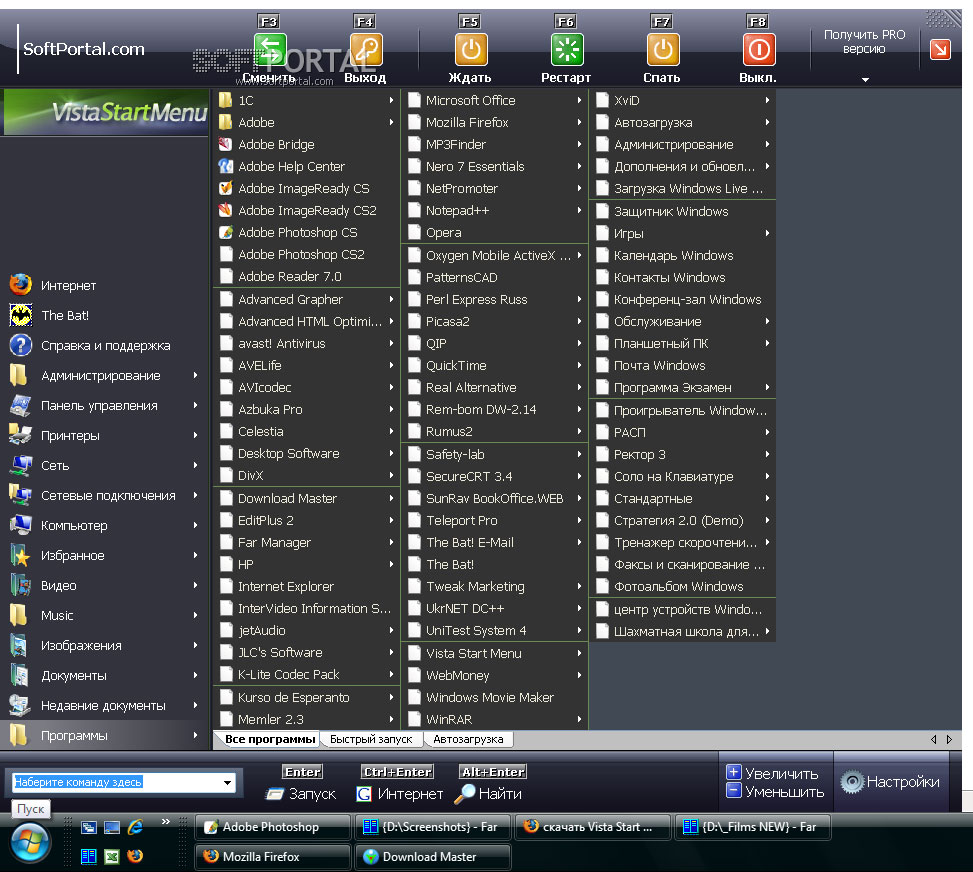Viewport: 973px width, 872px height.
Task: Open Компьютер in left panel
Action: pyautogui.click(x=104, y=525)
